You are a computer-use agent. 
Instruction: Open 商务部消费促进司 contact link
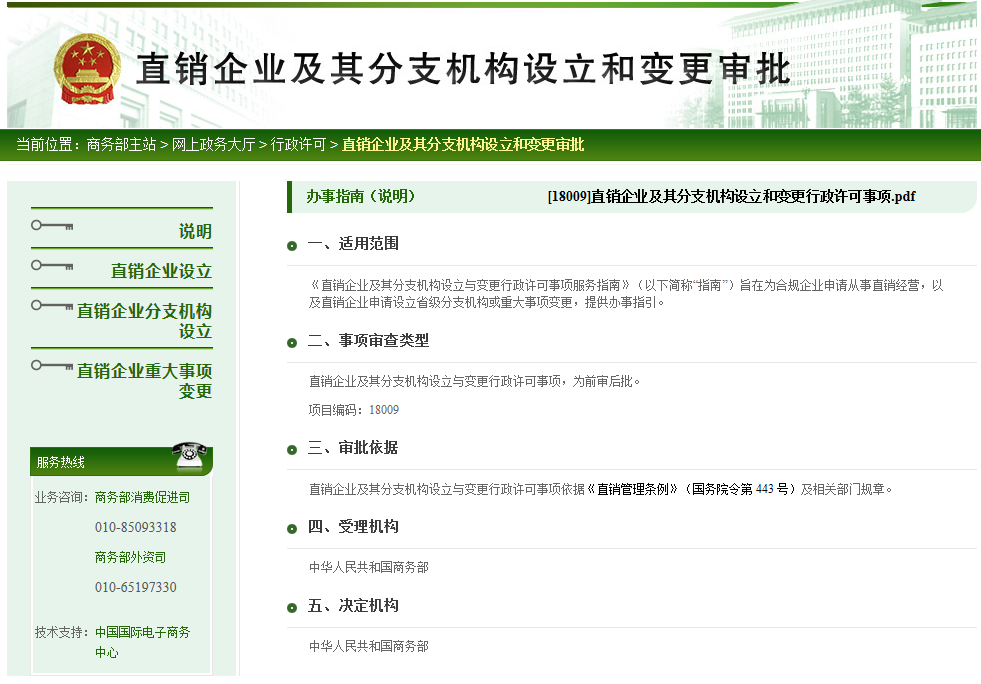coord(143,498)
